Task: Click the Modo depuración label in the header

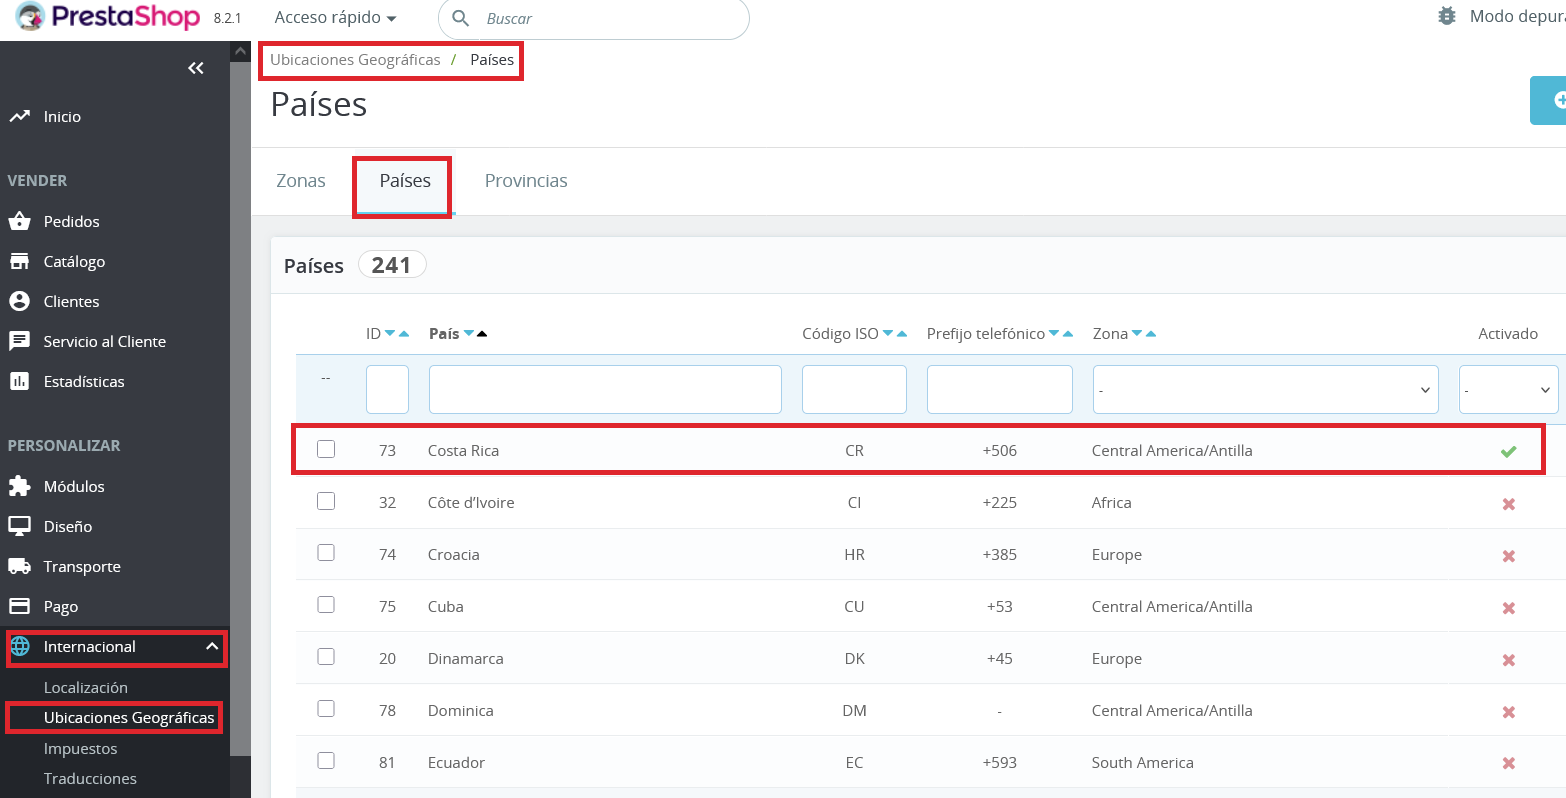Action: pyautogui.click(x=1517, y=17)
